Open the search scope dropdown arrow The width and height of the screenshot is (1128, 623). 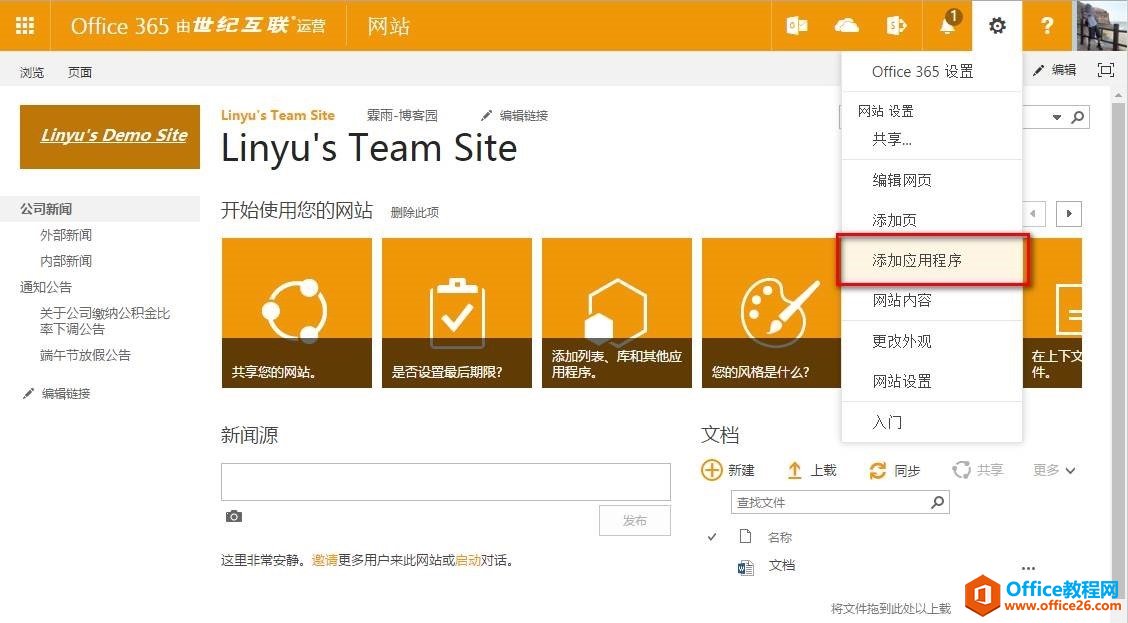click(x=1057, y=118)
